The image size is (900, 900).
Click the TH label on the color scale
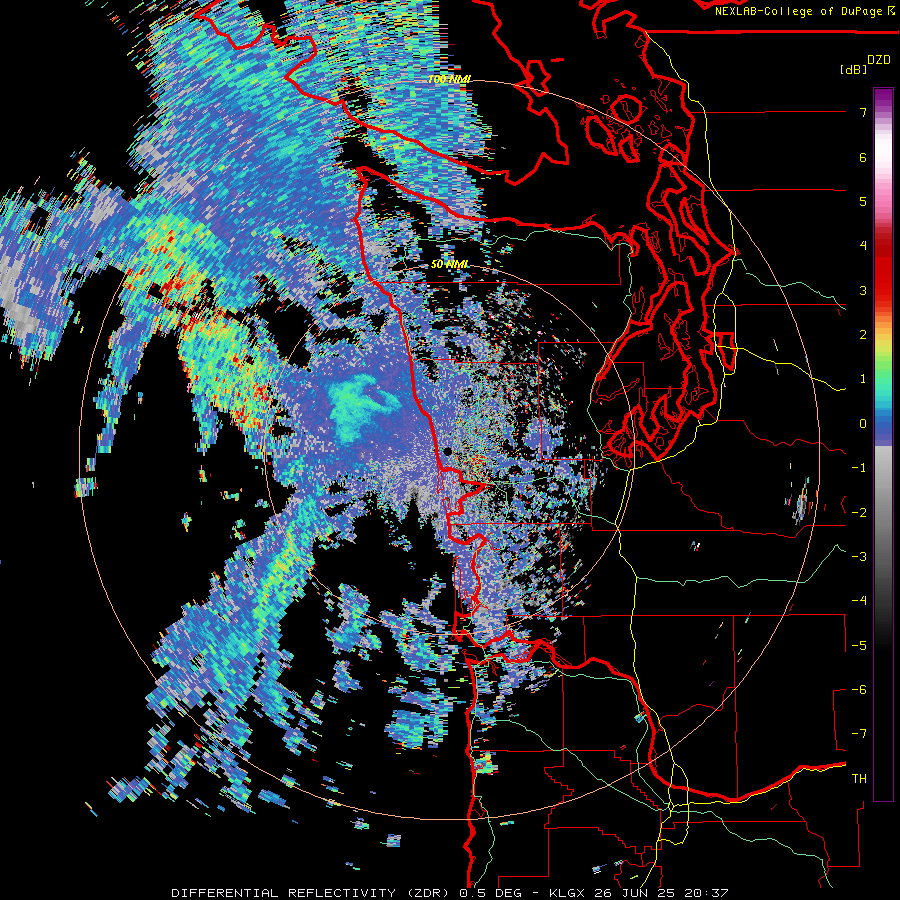[x=859, y=779]
